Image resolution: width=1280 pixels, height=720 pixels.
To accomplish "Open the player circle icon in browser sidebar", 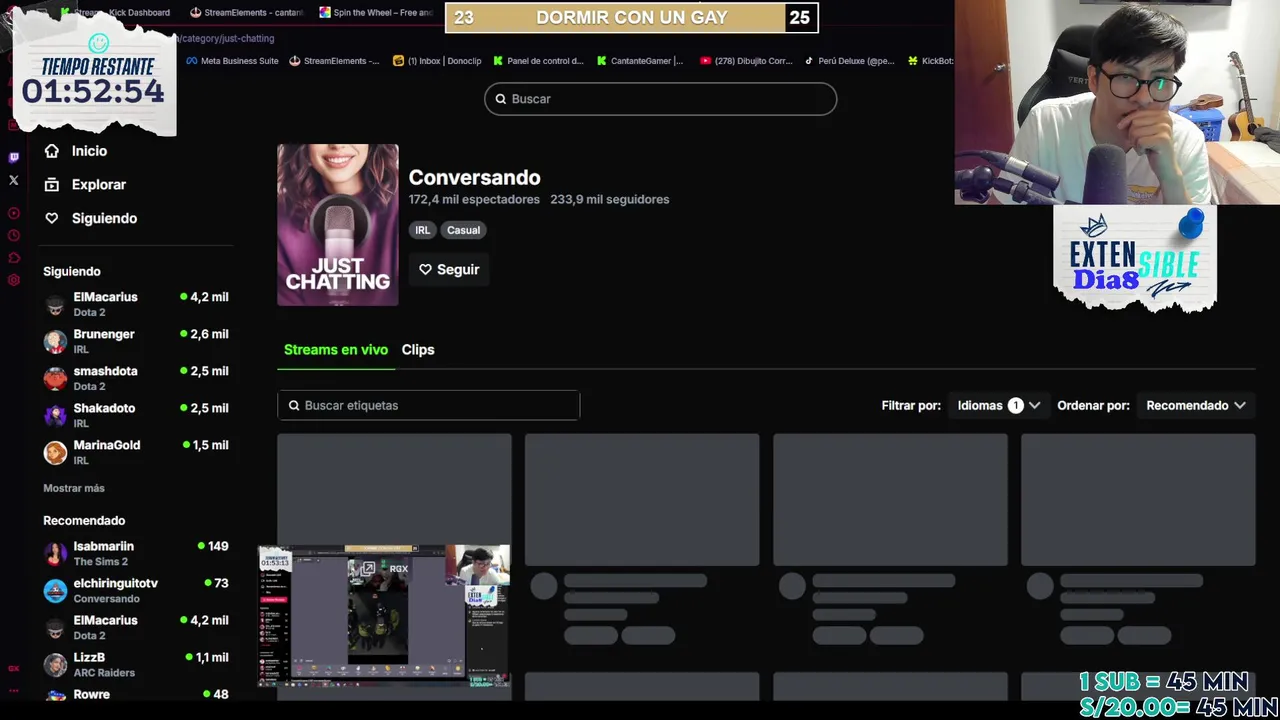I will pos(14,213).
